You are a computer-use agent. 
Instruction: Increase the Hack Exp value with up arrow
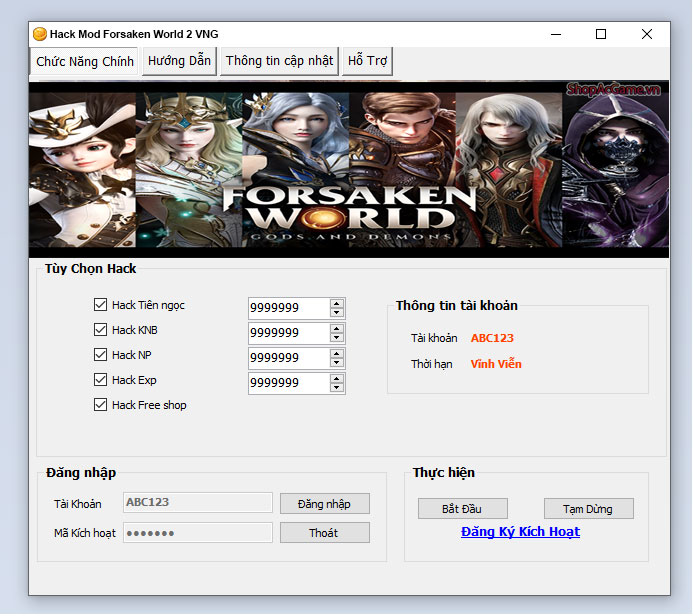(337, 379)
